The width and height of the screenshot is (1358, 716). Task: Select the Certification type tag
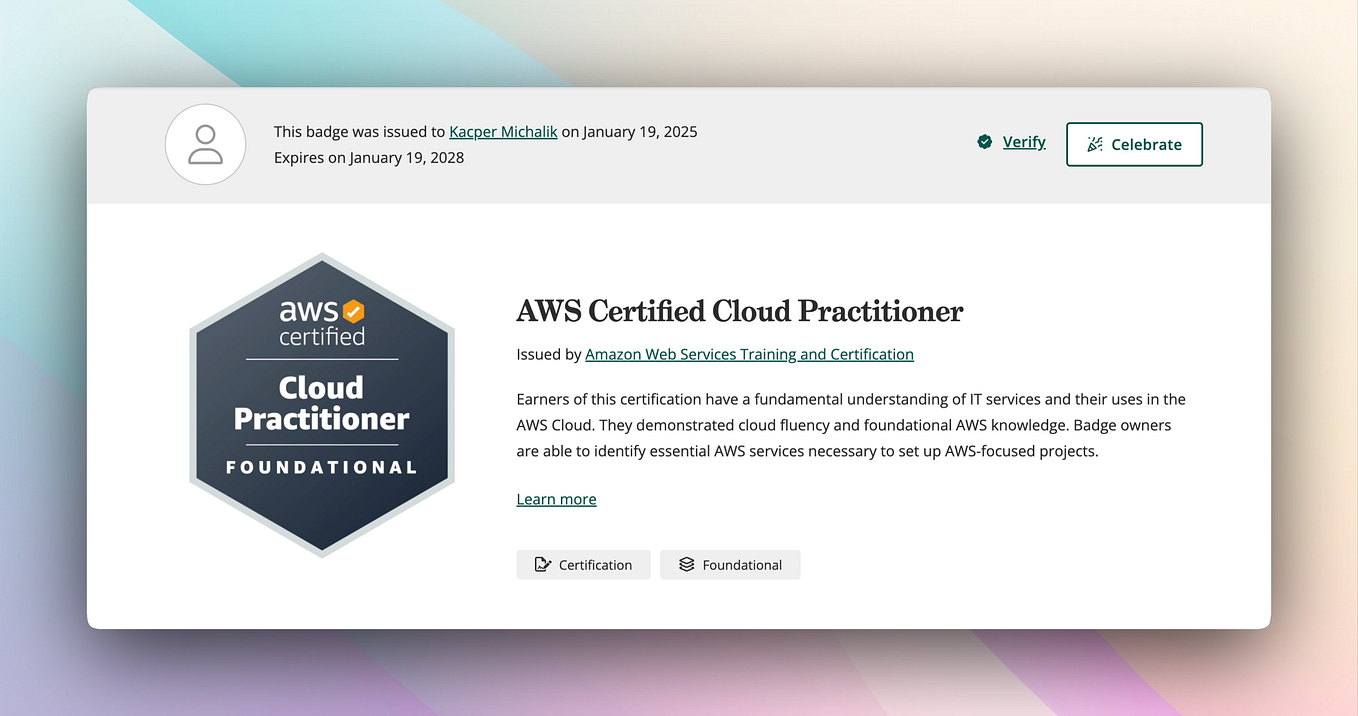point(583,564)
